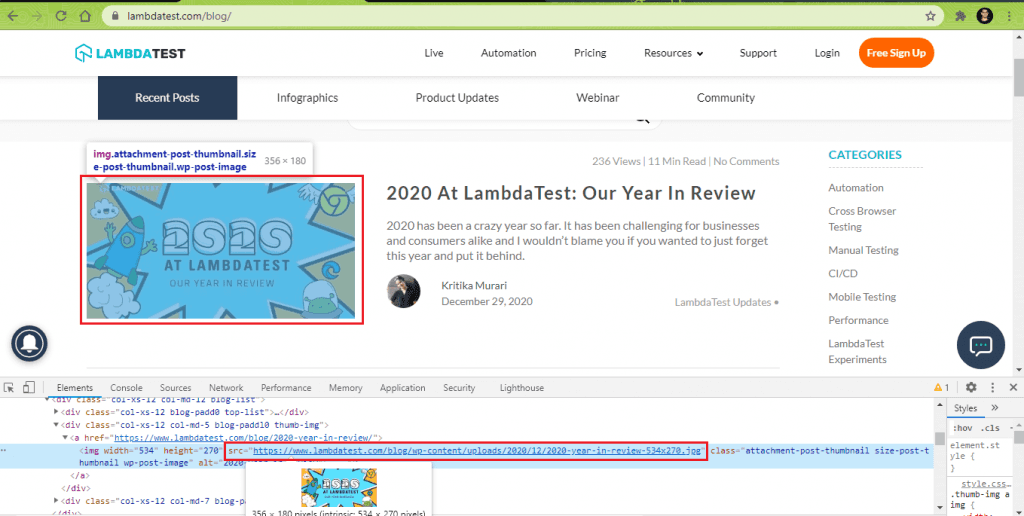Activate the DevTools element inspector icon

click(9, 387)
